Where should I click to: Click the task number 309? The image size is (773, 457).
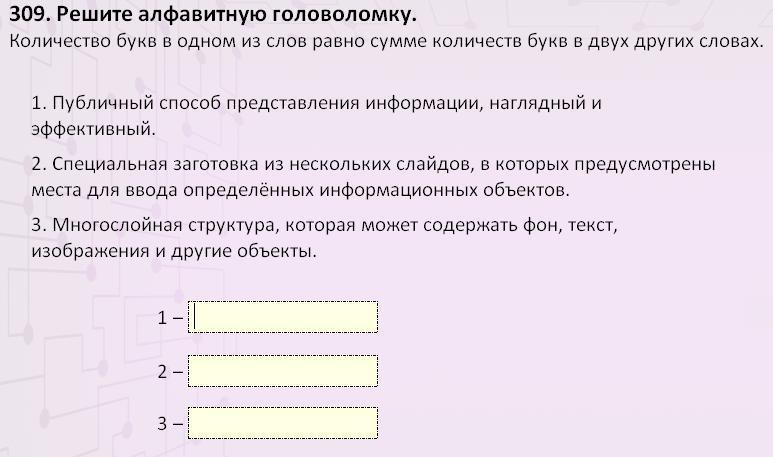point(29,15)
